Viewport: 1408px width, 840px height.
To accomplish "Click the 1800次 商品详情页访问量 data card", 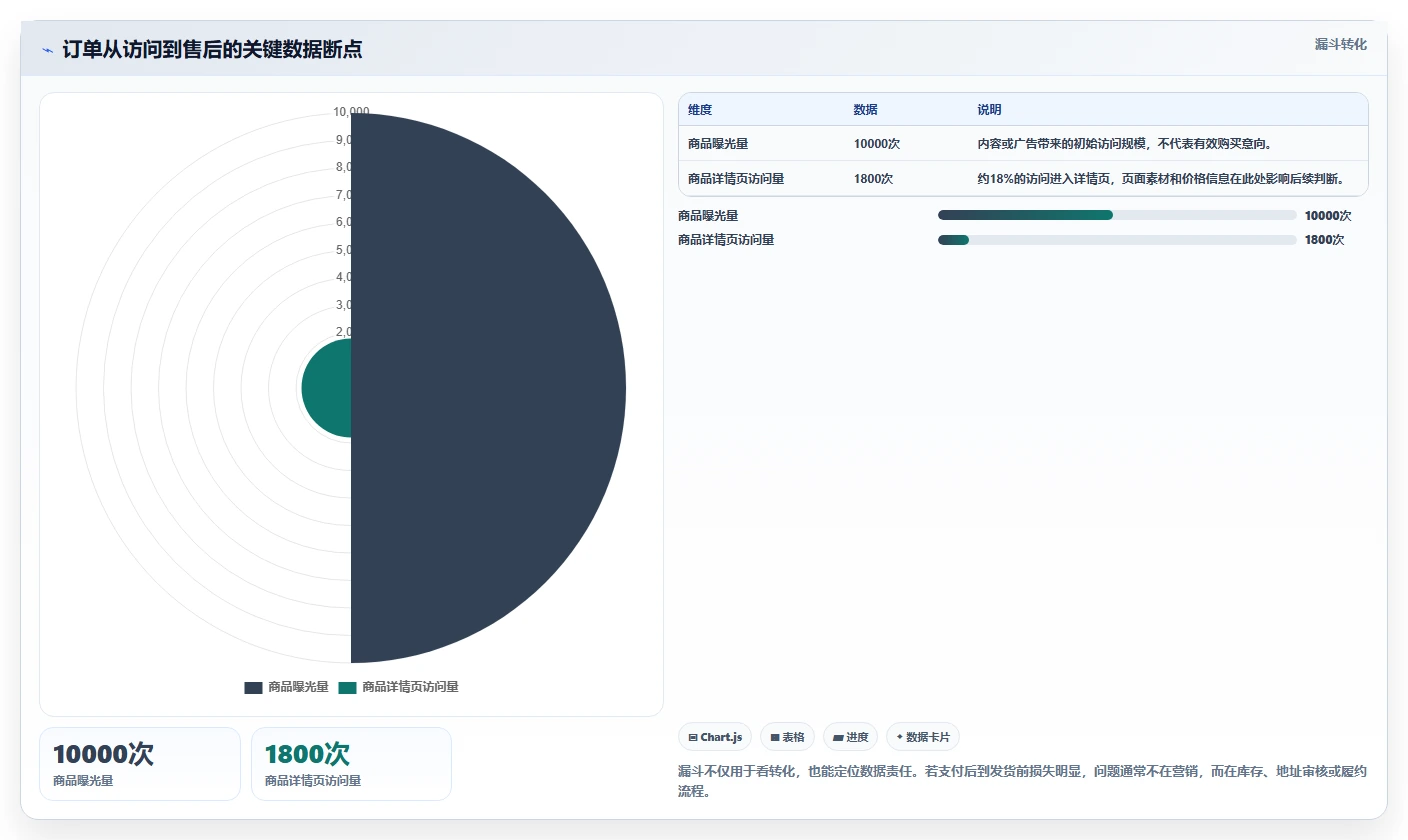I will point(351,764).
